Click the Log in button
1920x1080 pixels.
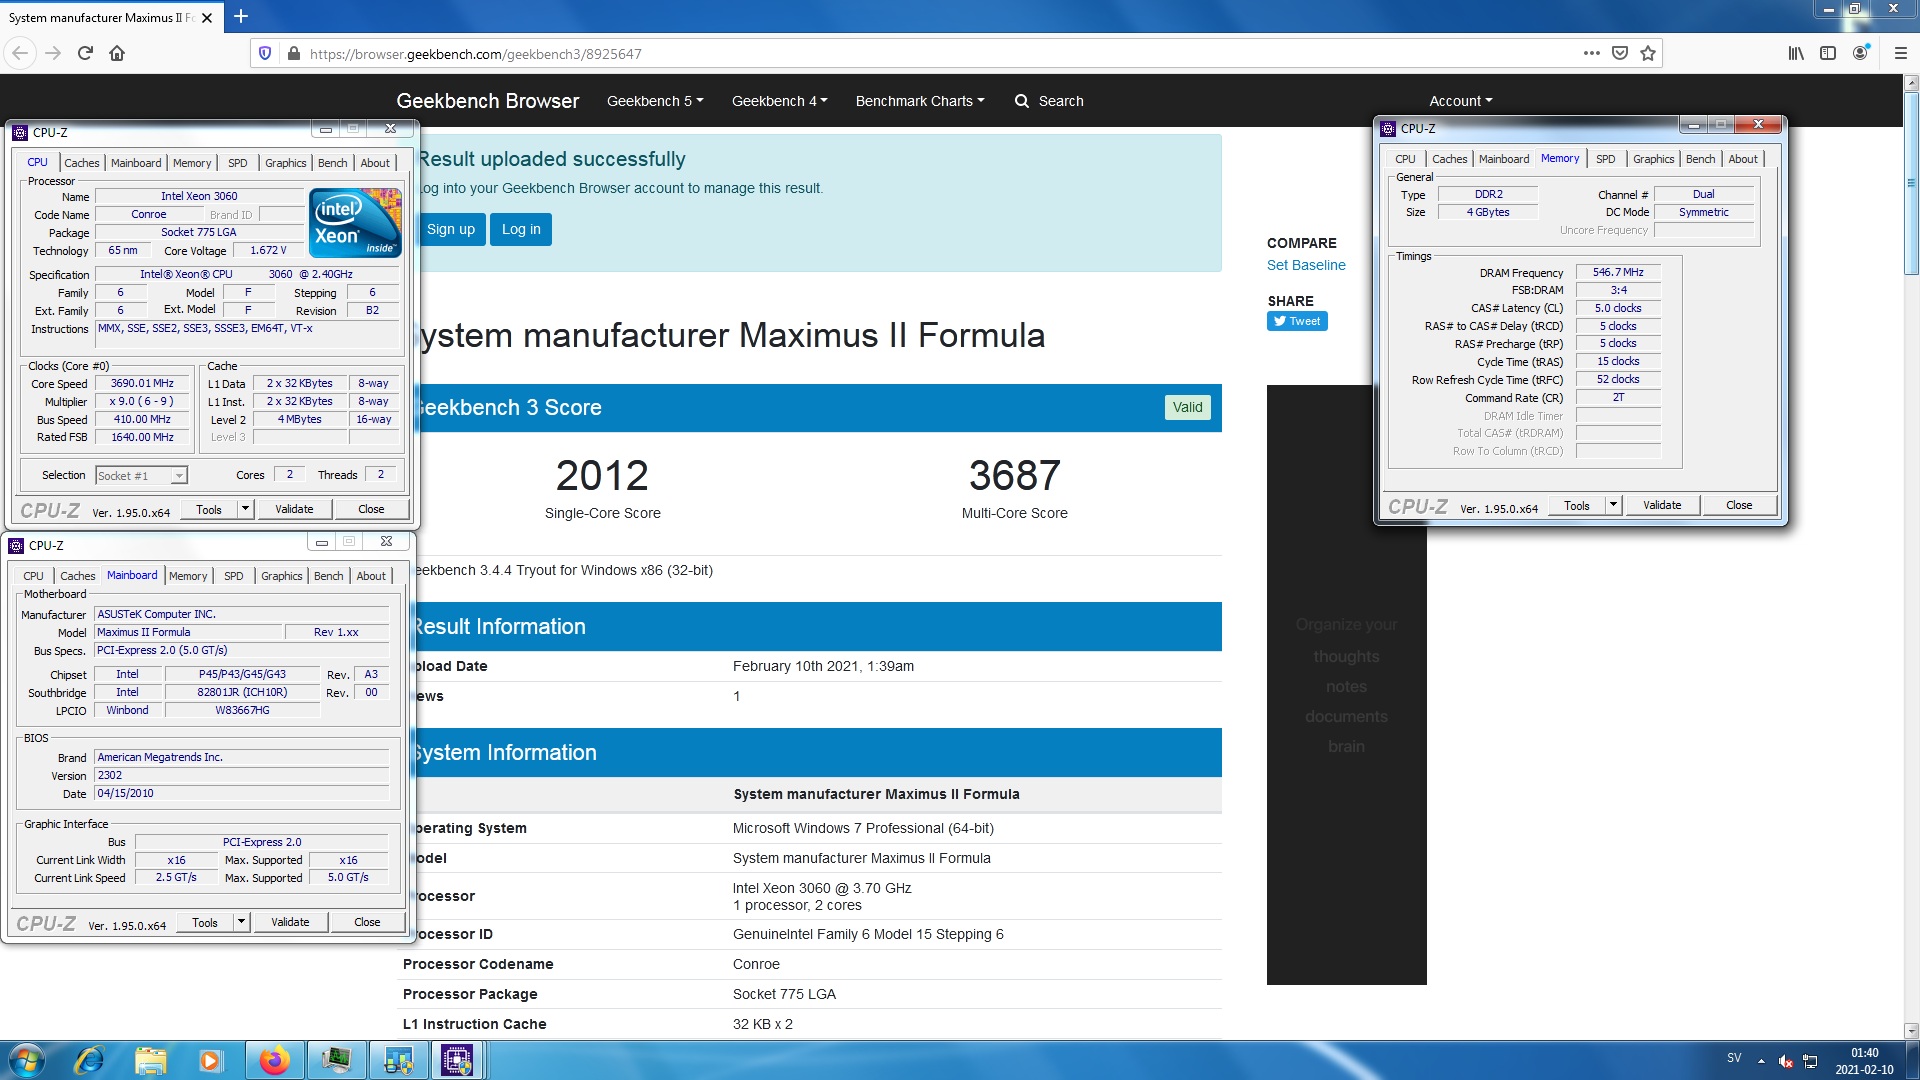pyautogui.click(x=521, y=229)
